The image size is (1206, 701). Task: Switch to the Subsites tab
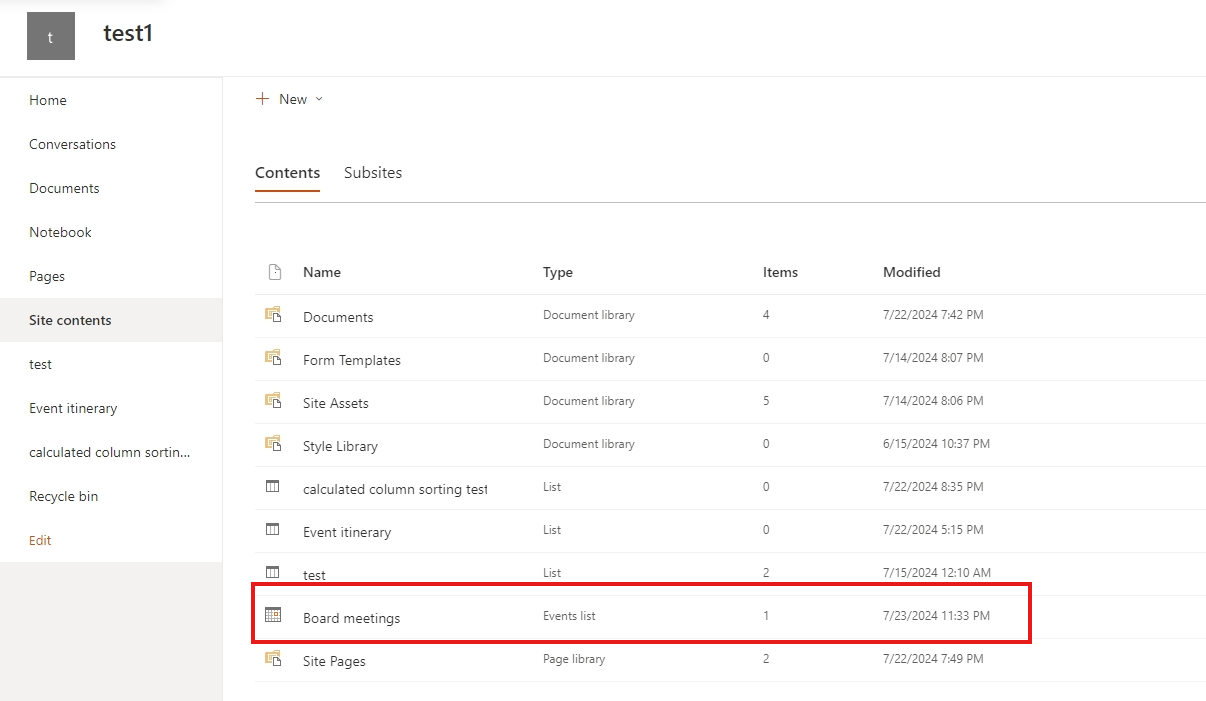[373, 172]
